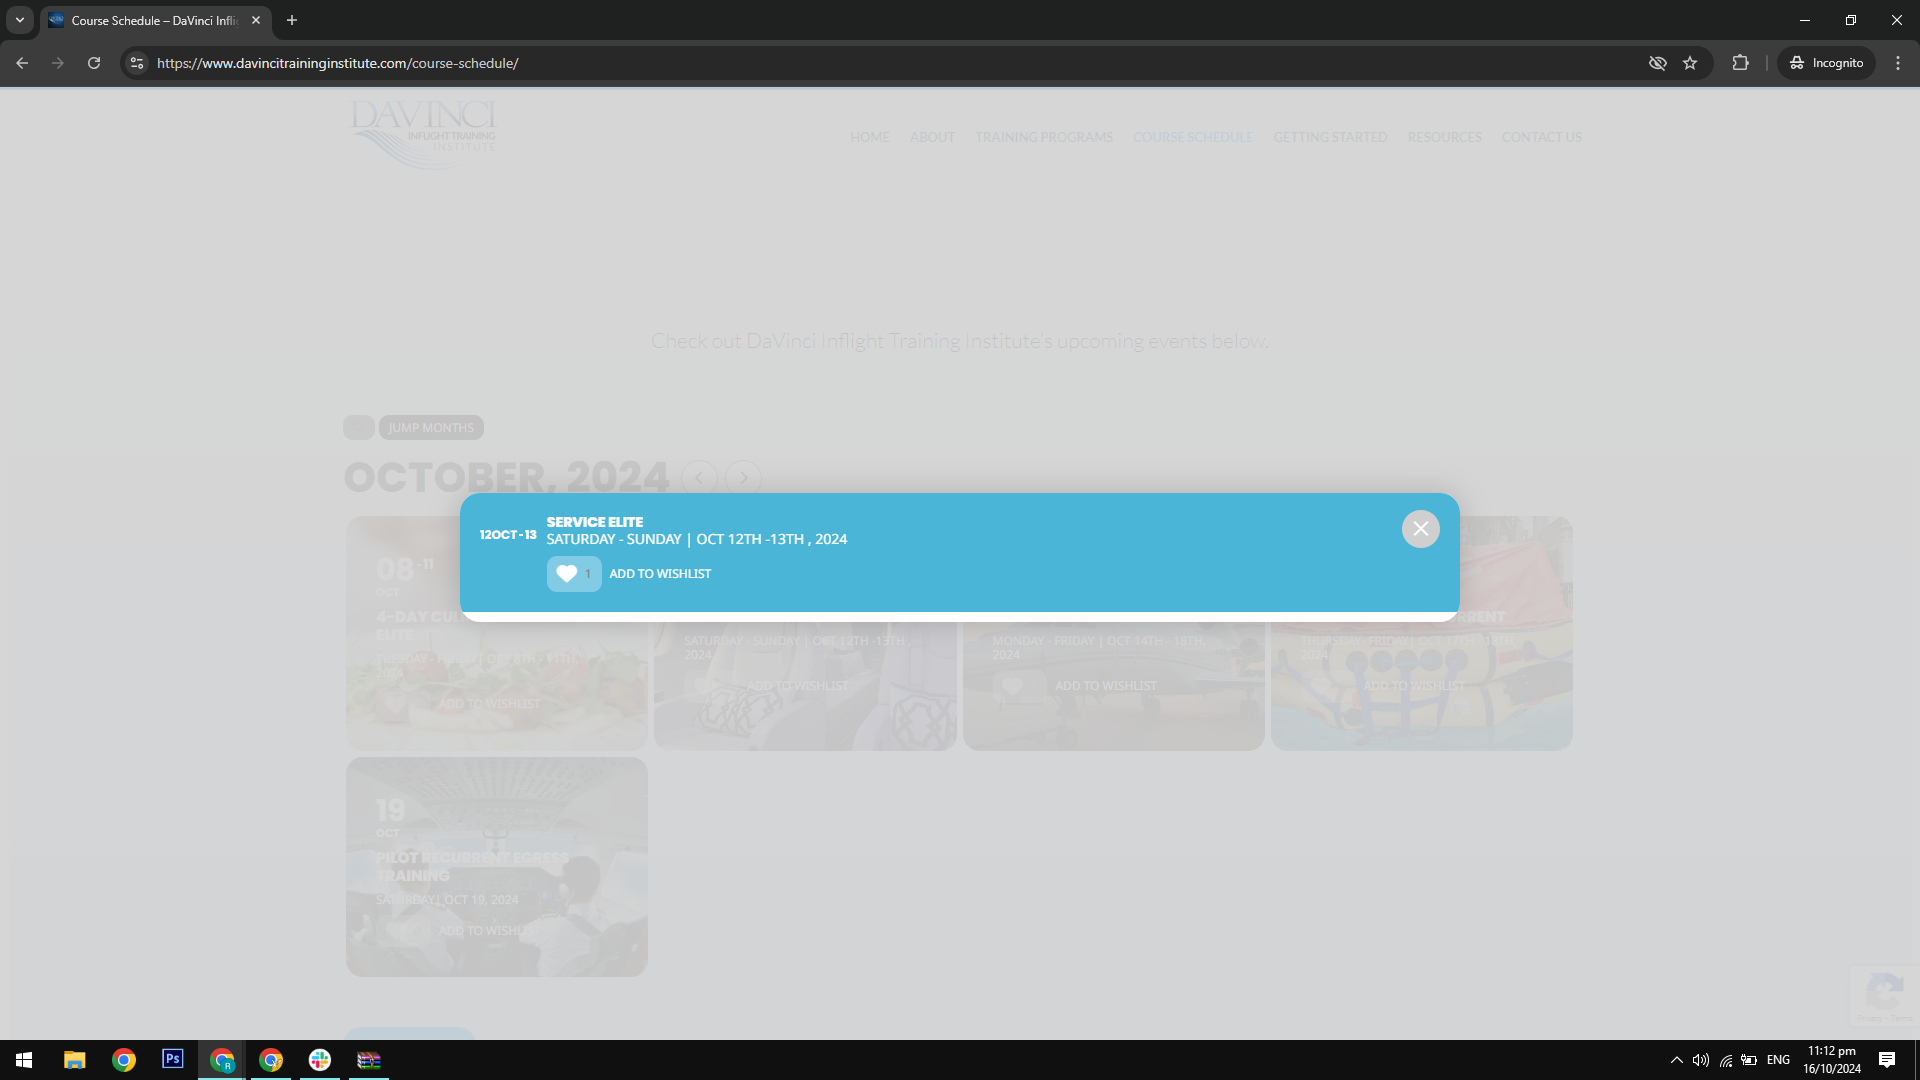Switch the ENG input language indicator

click(1778, 1060)
